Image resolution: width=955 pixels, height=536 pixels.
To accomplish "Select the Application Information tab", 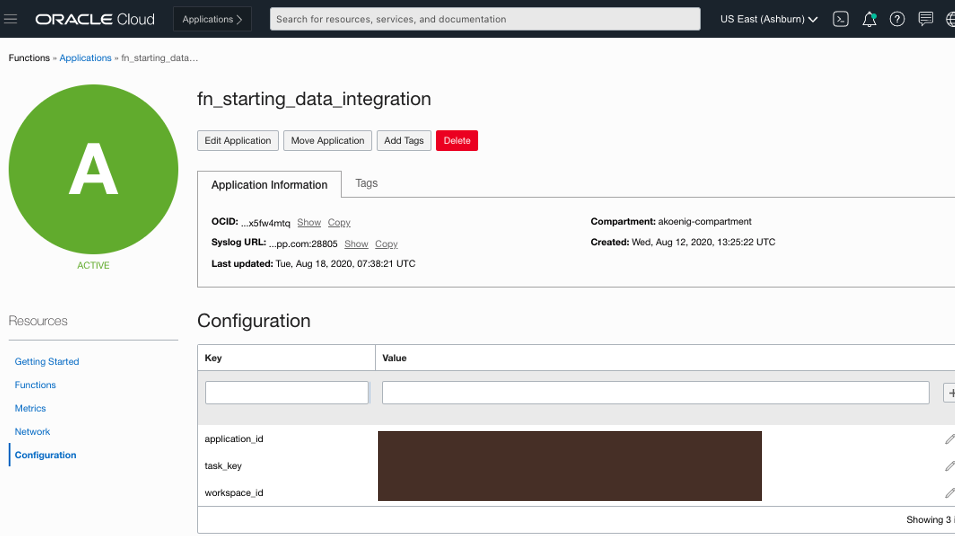I will point(269,185).
